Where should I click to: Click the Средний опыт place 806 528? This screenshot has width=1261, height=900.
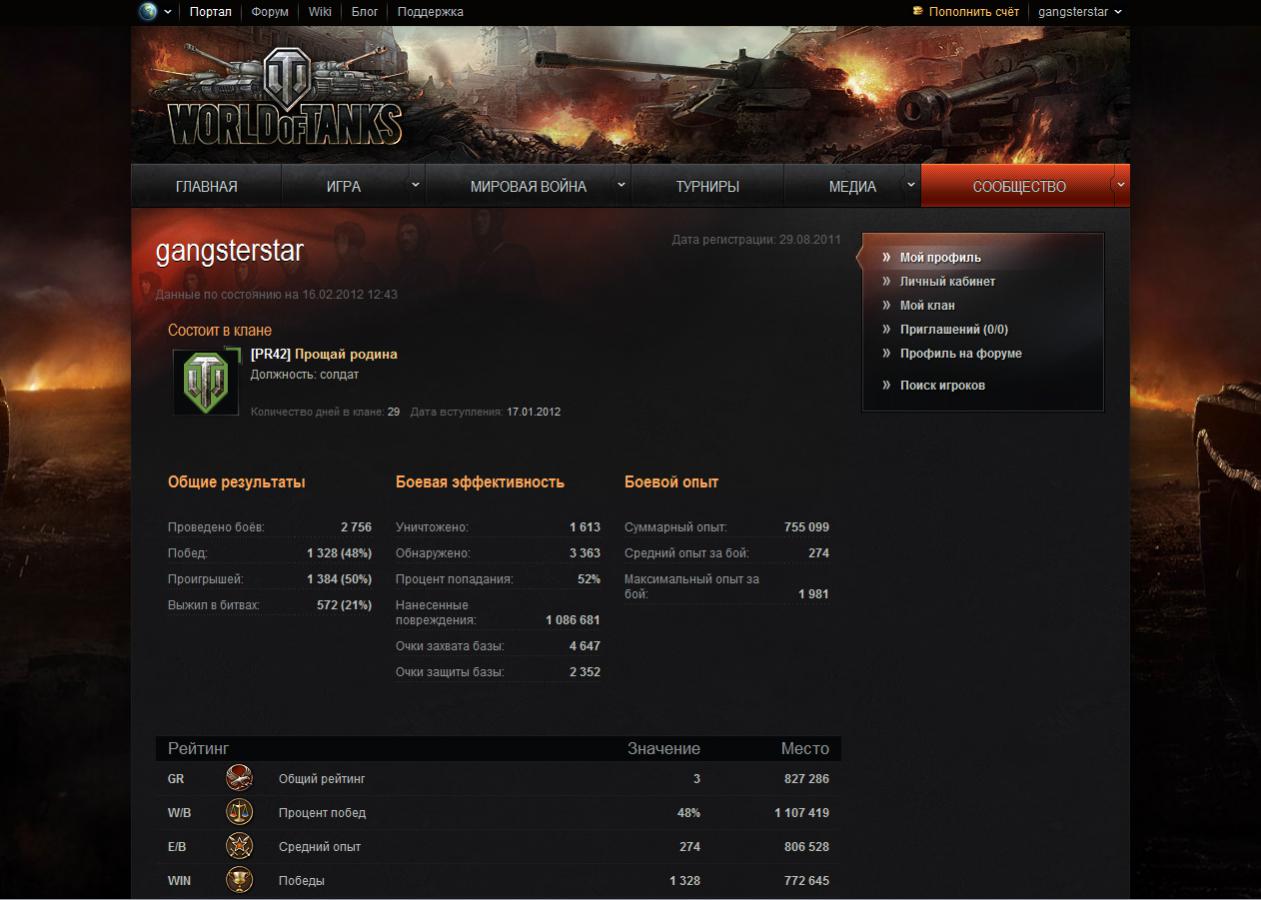807,846
